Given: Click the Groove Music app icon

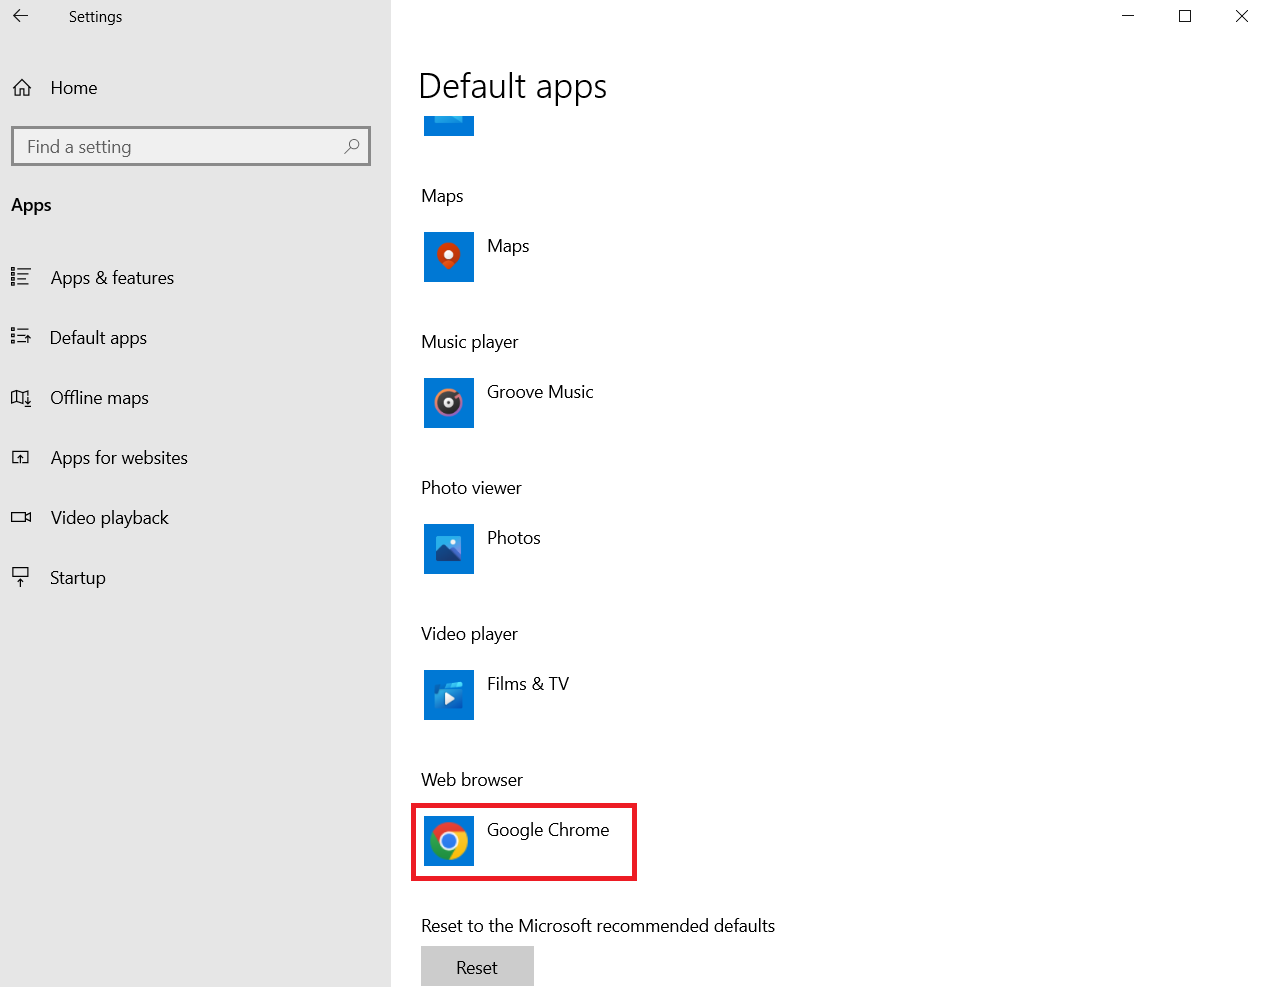Looking at the screenshot, I should coord(449,403).
